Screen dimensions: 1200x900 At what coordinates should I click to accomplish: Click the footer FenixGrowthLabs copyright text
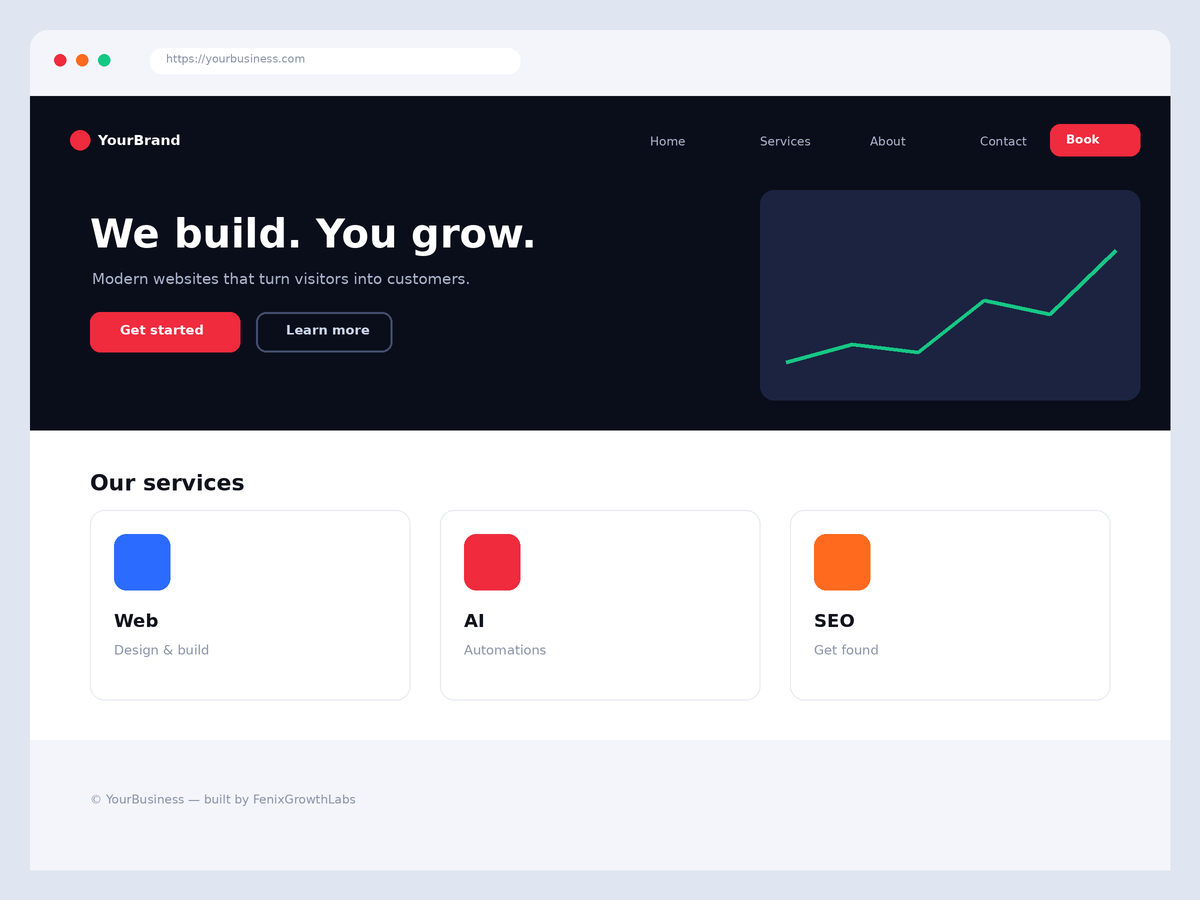tap(223, 800)
